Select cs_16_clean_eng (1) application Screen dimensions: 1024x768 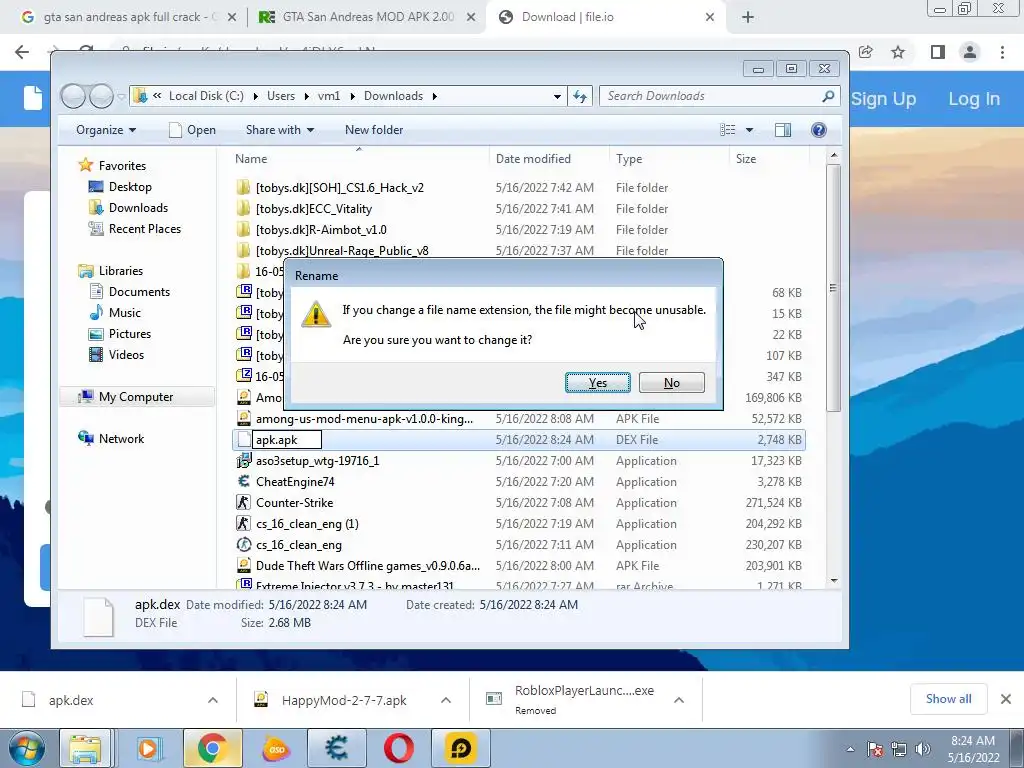tap(307, 524)
